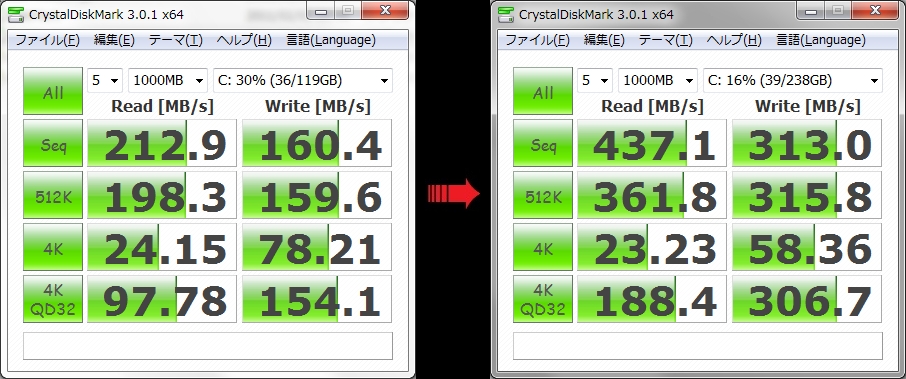
Task: Open 1000MB test size dropdown in right window
Action: [x=658, y=80]
